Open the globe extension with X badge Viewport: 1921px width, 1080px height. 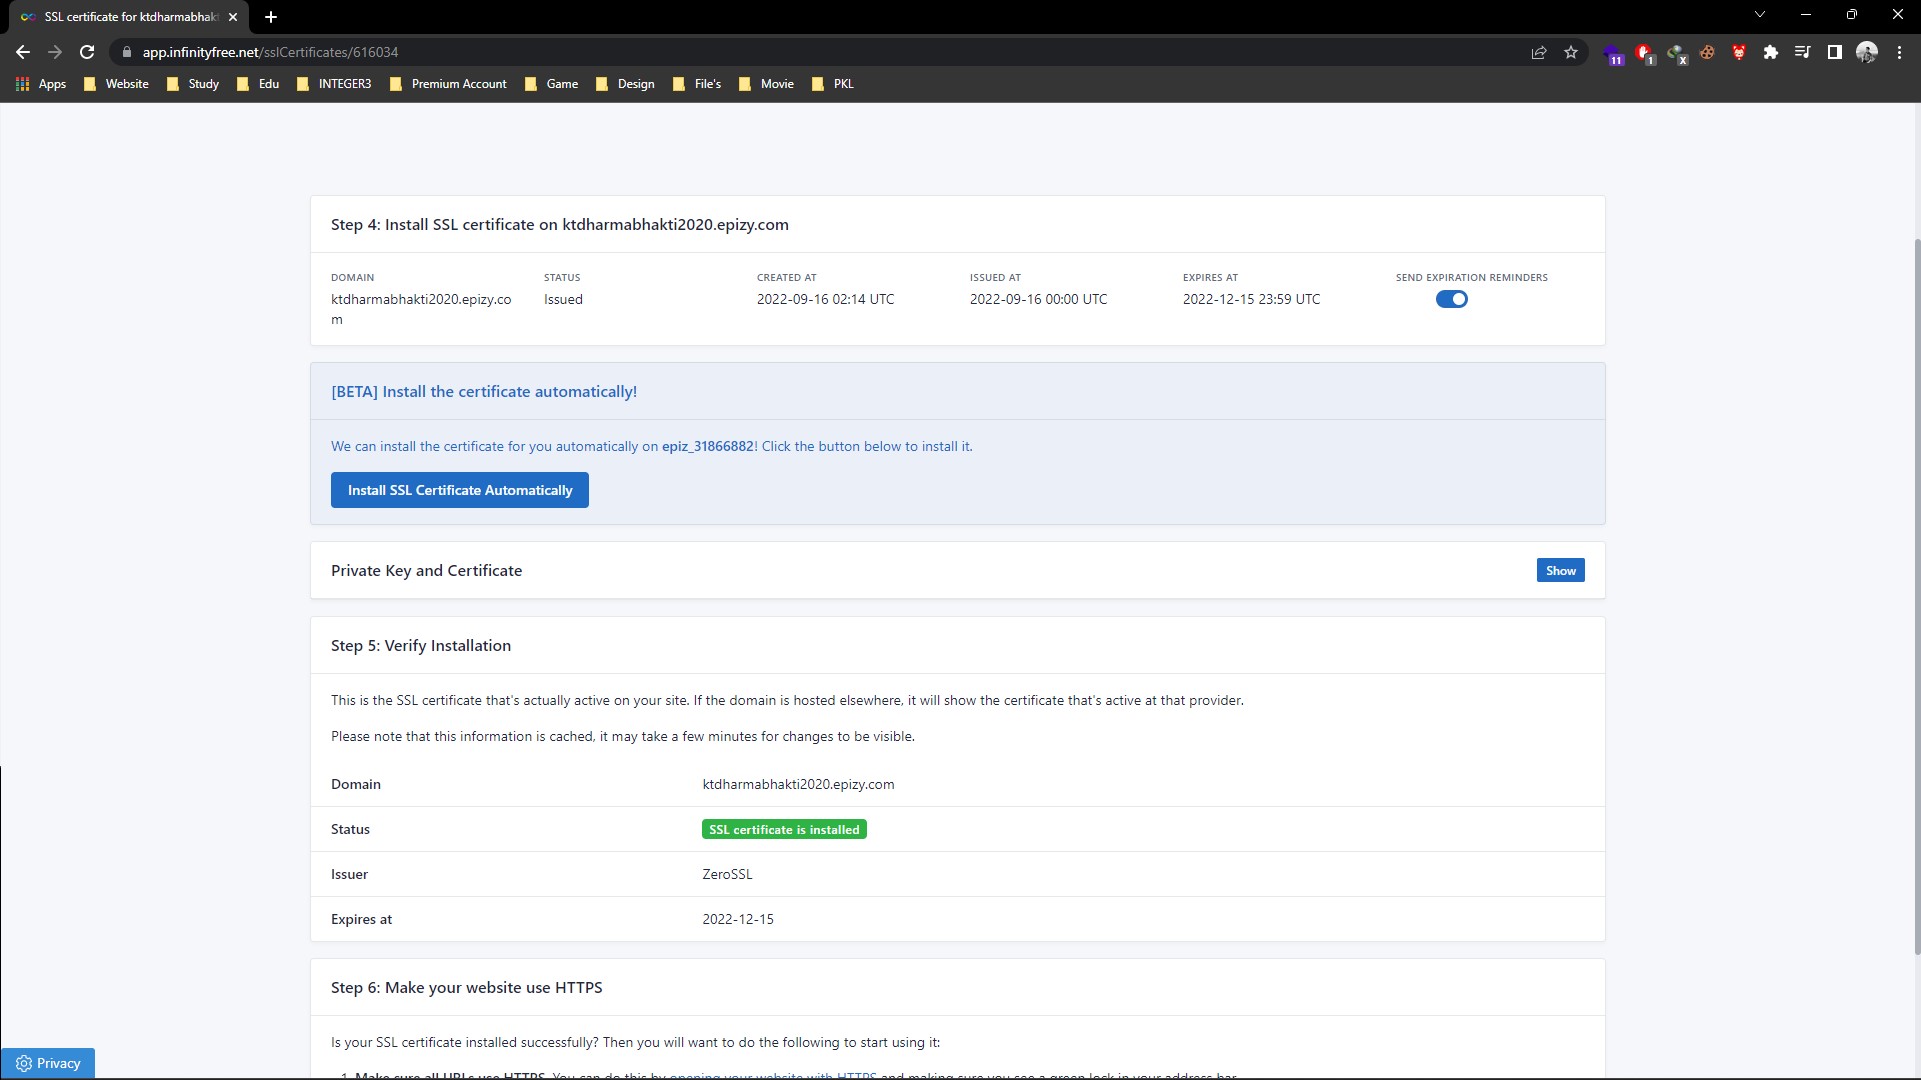[x=1677, y=53]
